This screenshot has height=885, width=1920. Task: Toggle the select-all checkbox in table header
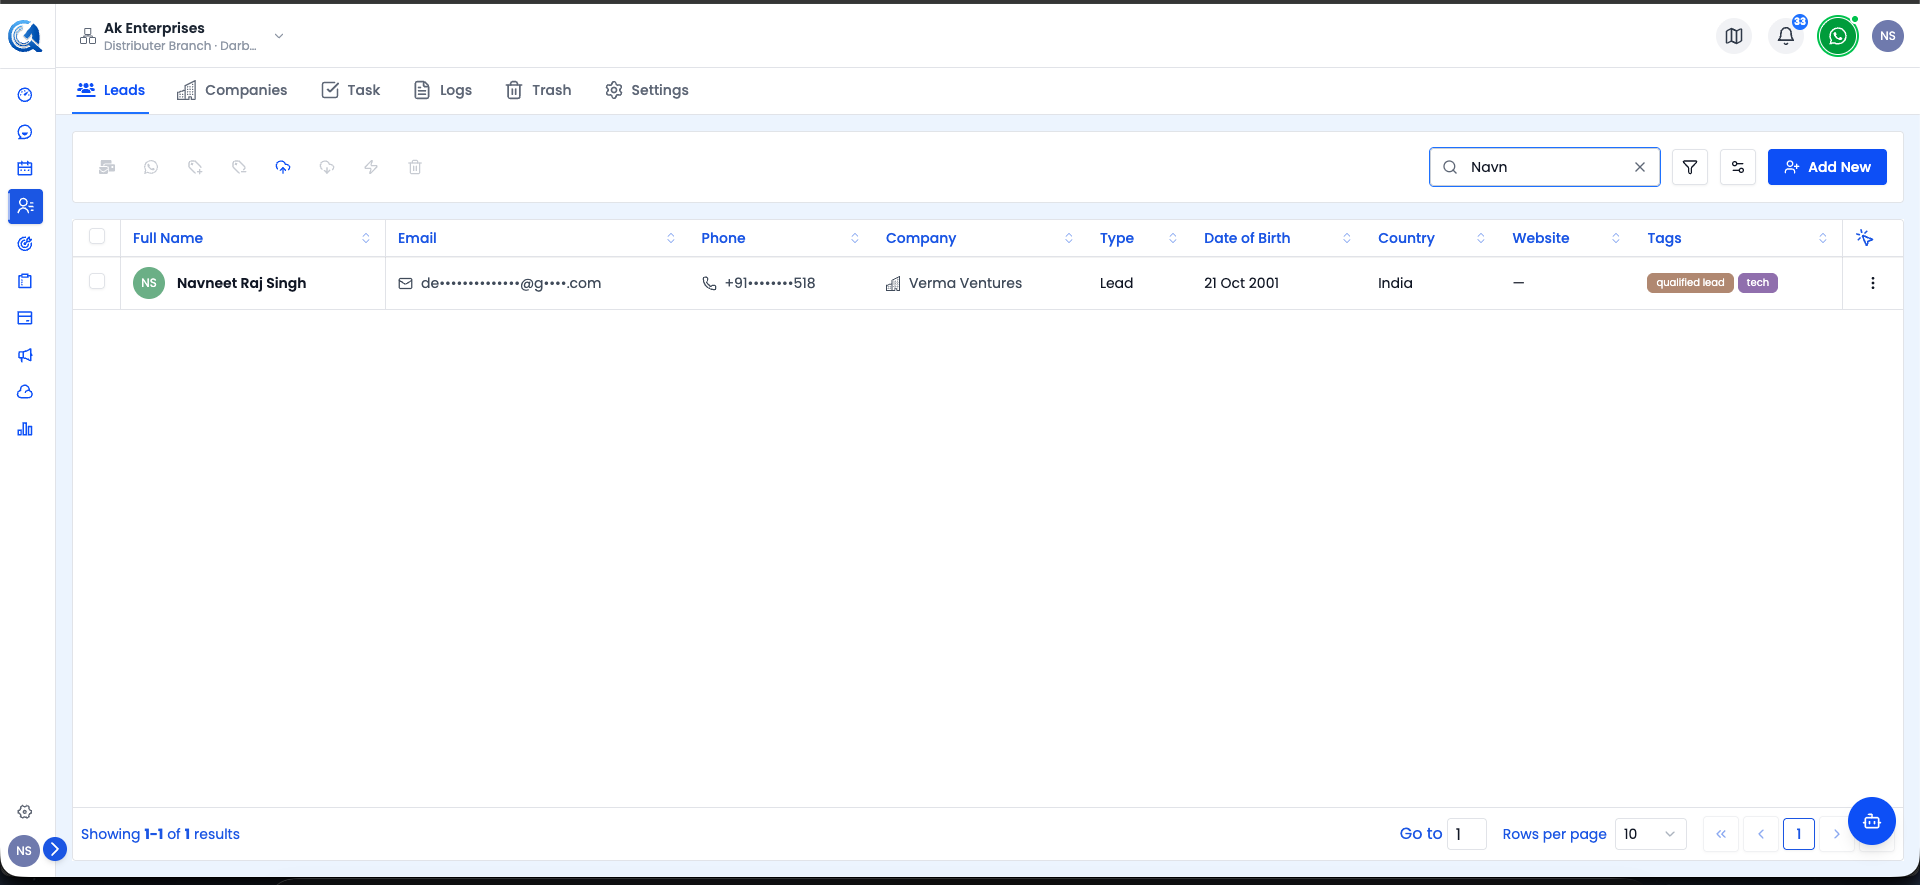(x=97, y=236)
